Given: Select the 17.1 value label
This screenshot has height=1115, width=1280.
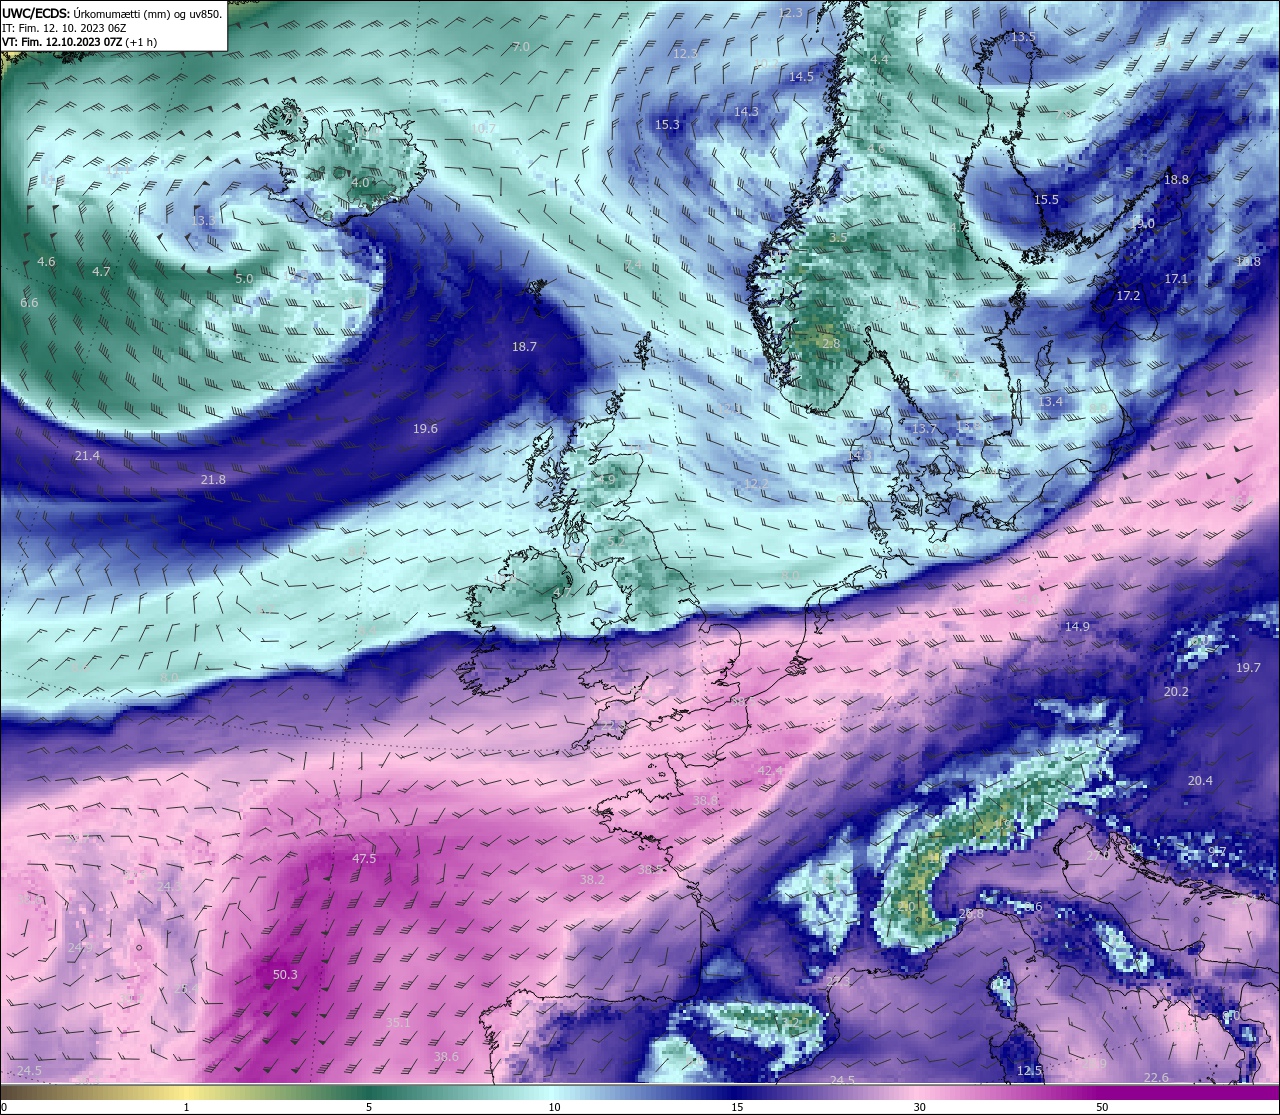Looking at the screenshot, I should pos(1176,279).
